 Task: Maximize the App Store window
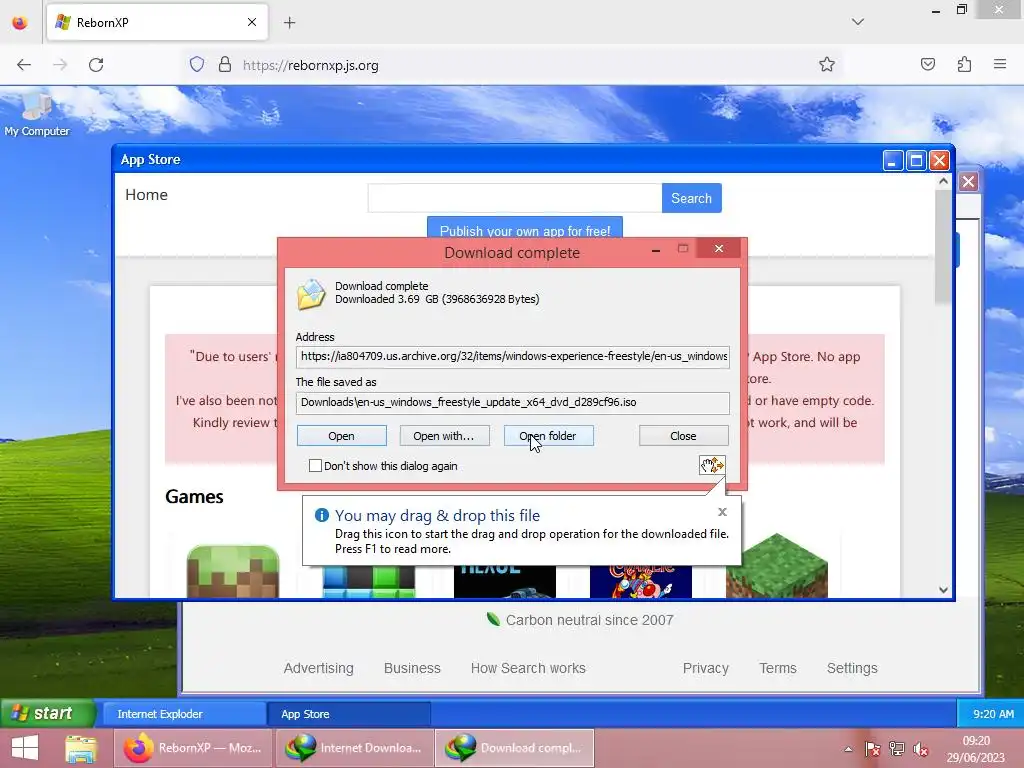click(x=916, y=160)
